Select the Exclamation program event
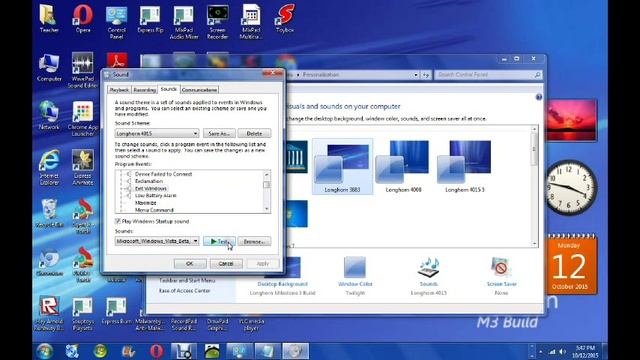 (x=149, y=181)
